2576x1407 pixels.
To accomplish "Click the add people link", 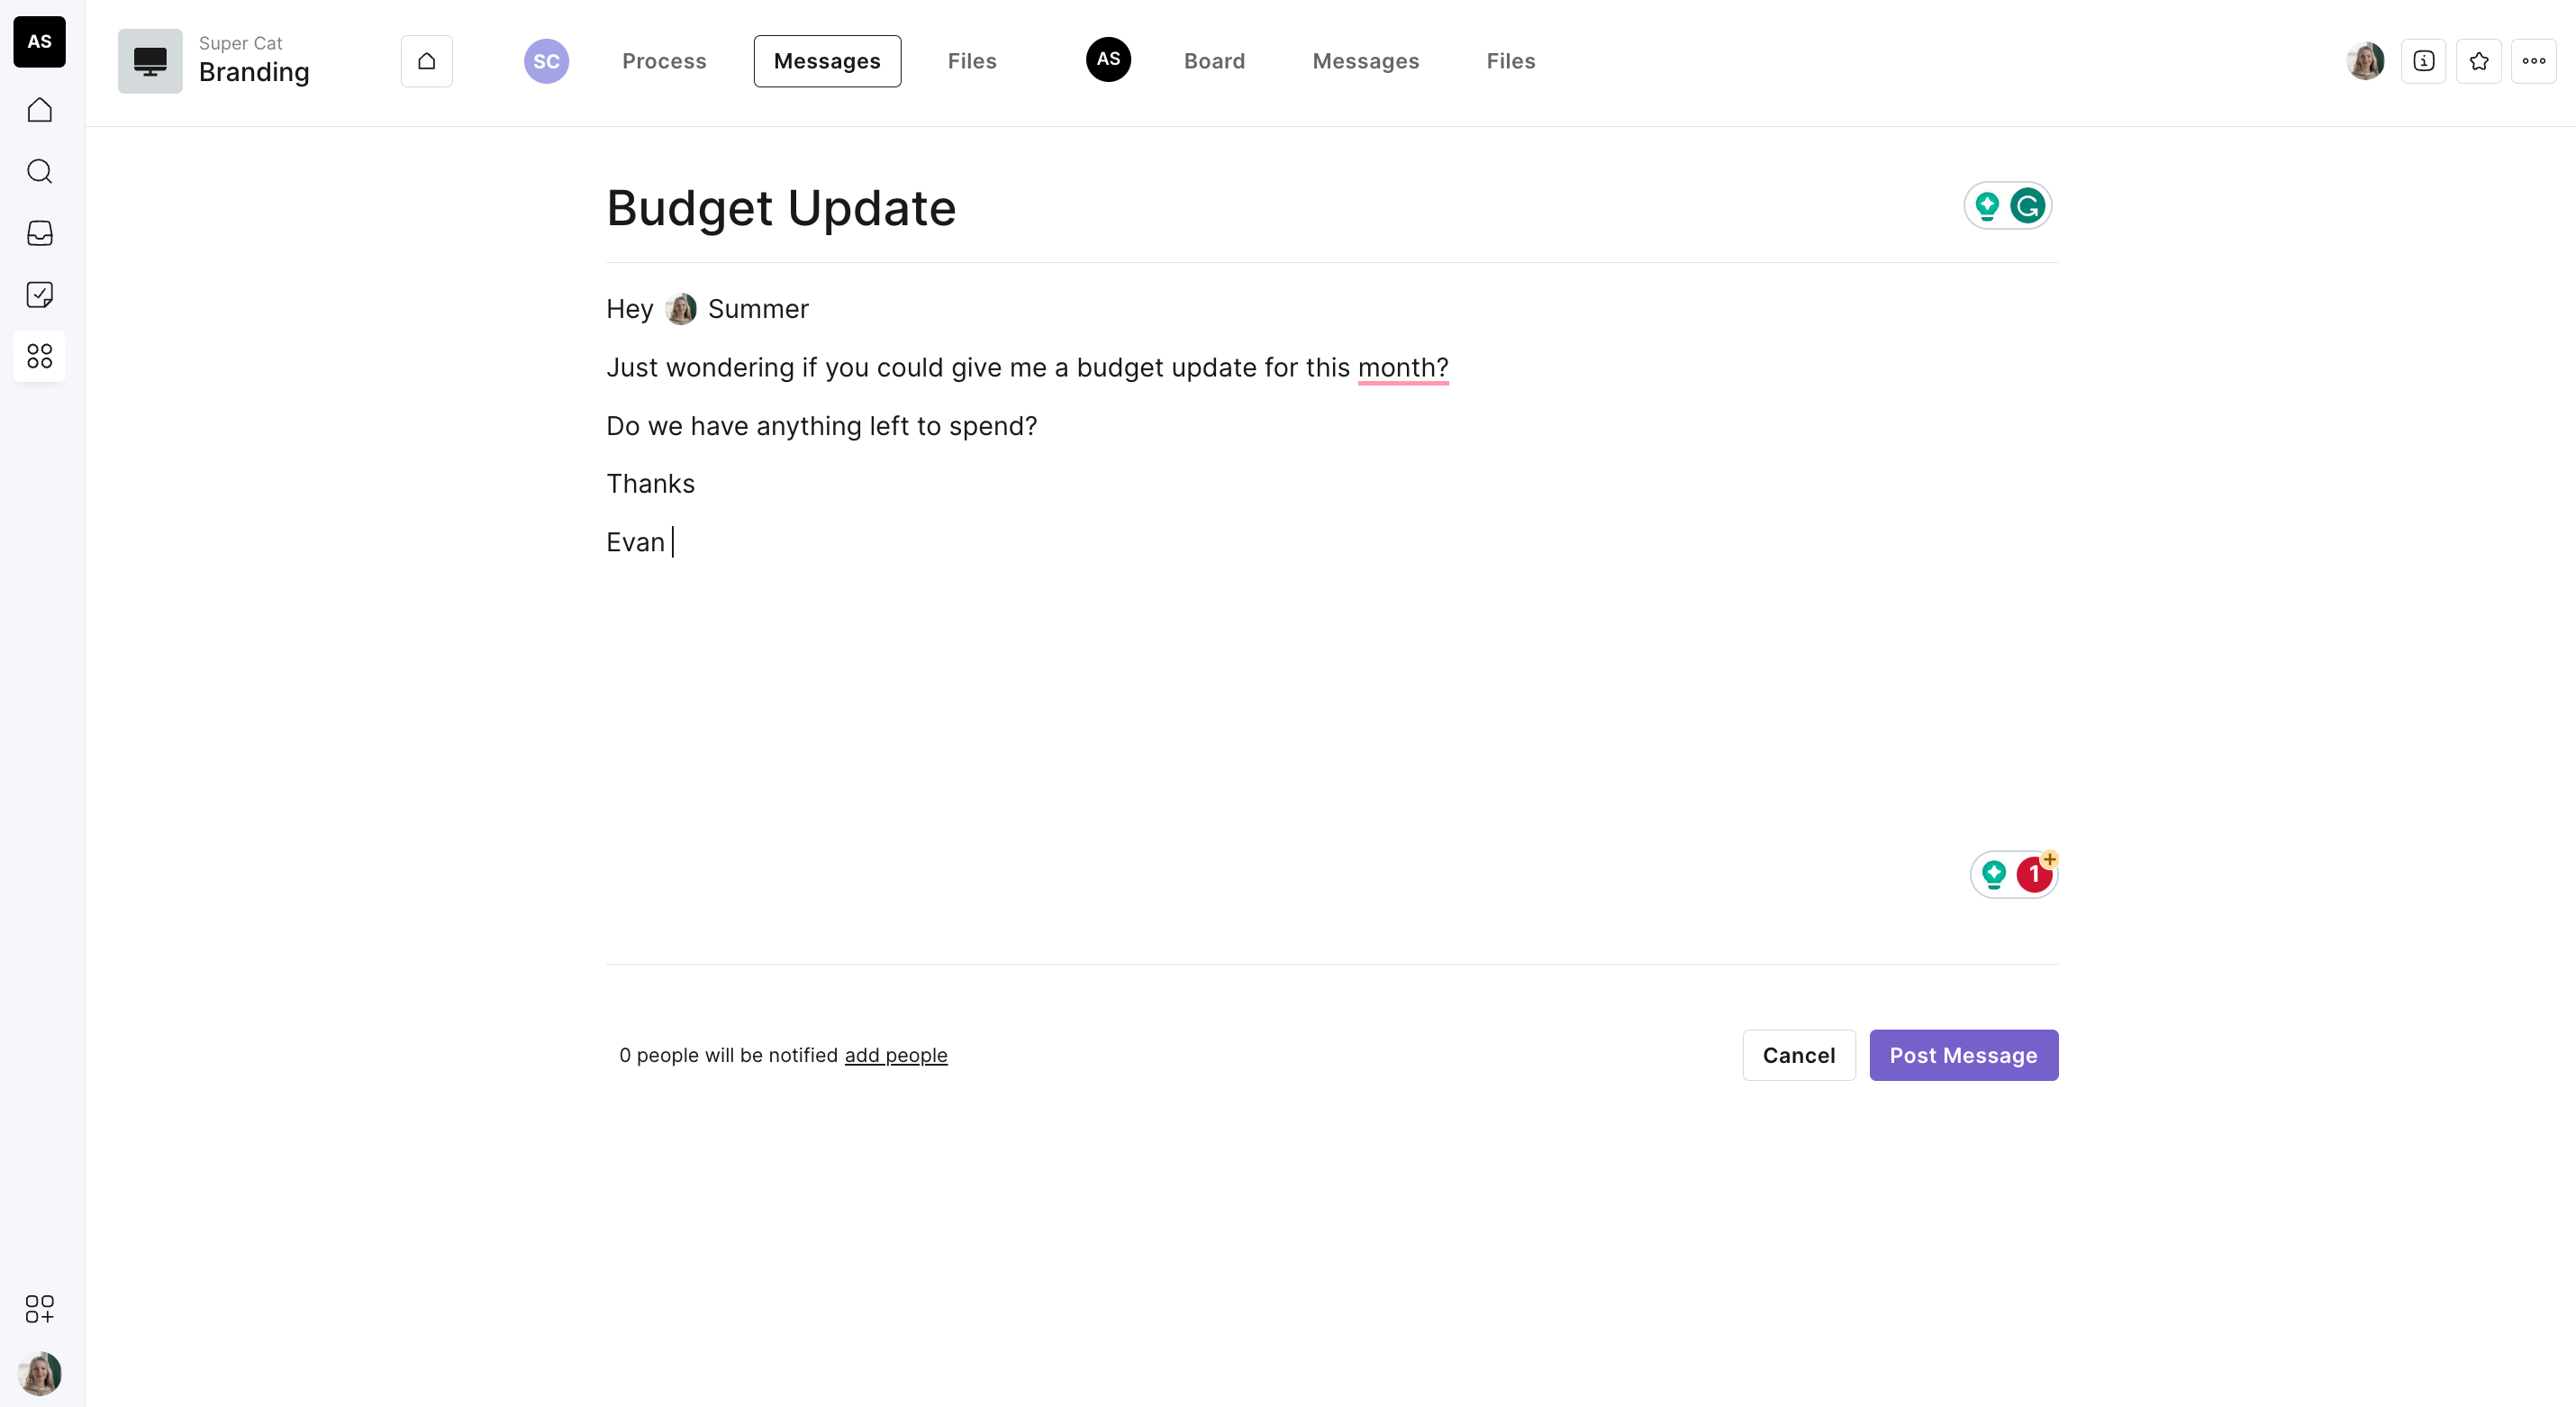I will point(895,1055).
